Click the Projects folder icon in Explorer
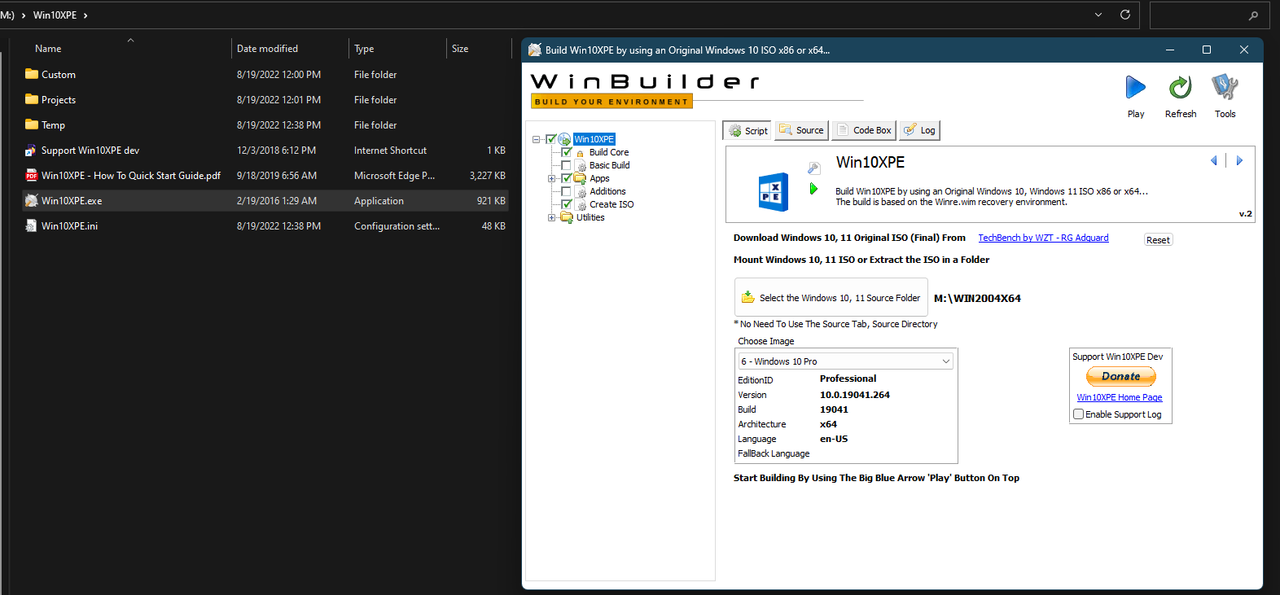Screen dimensions: 1280x595 tap(31, 99)
